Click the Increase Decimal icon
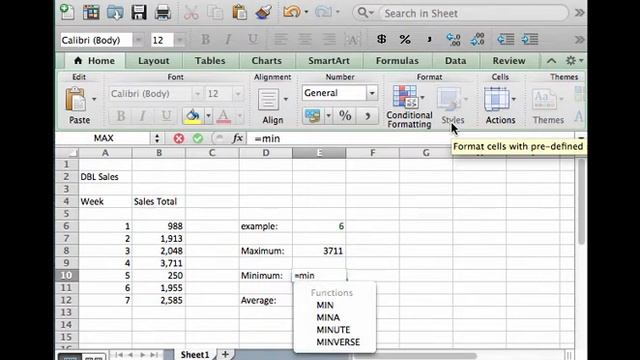The width and height of the screenshot is (640, 360). [453, 39]
